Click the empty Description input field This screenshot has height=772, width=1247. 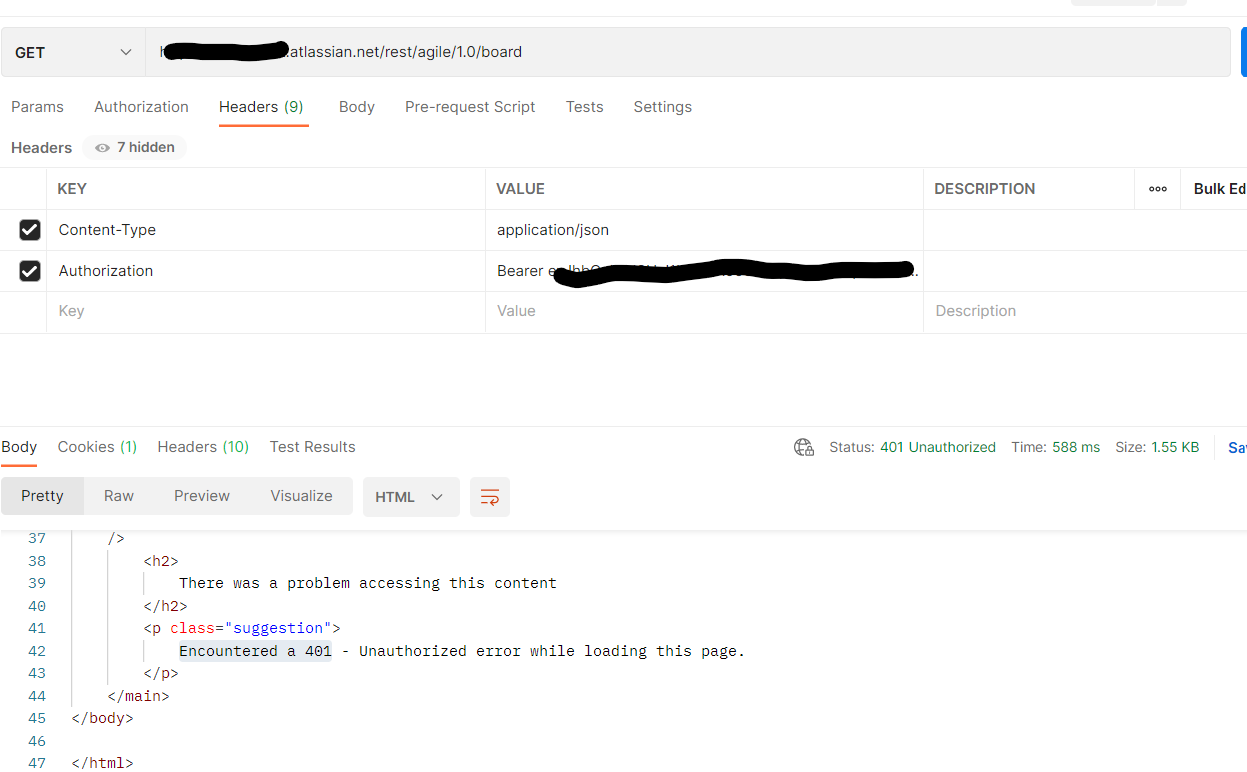point(1085,311)
